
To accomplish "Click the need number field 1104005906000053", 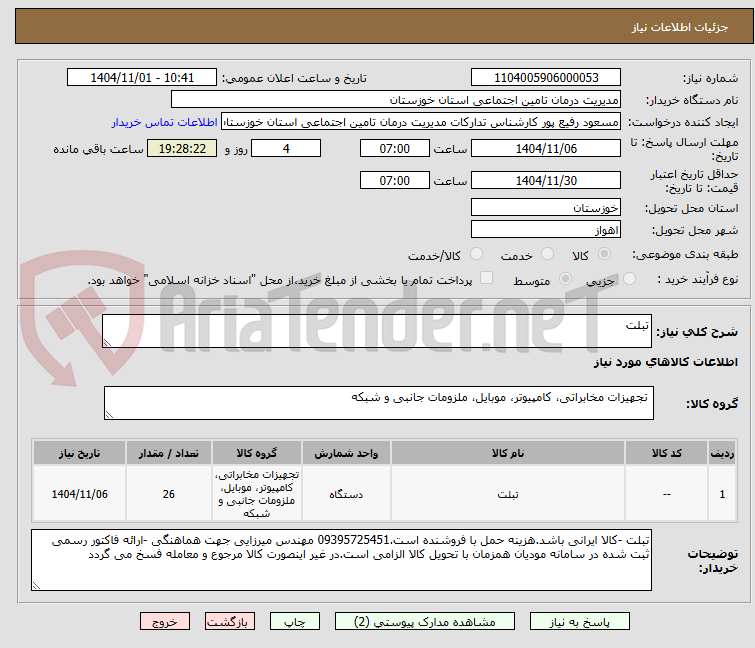I will click(x=546, y=78).
